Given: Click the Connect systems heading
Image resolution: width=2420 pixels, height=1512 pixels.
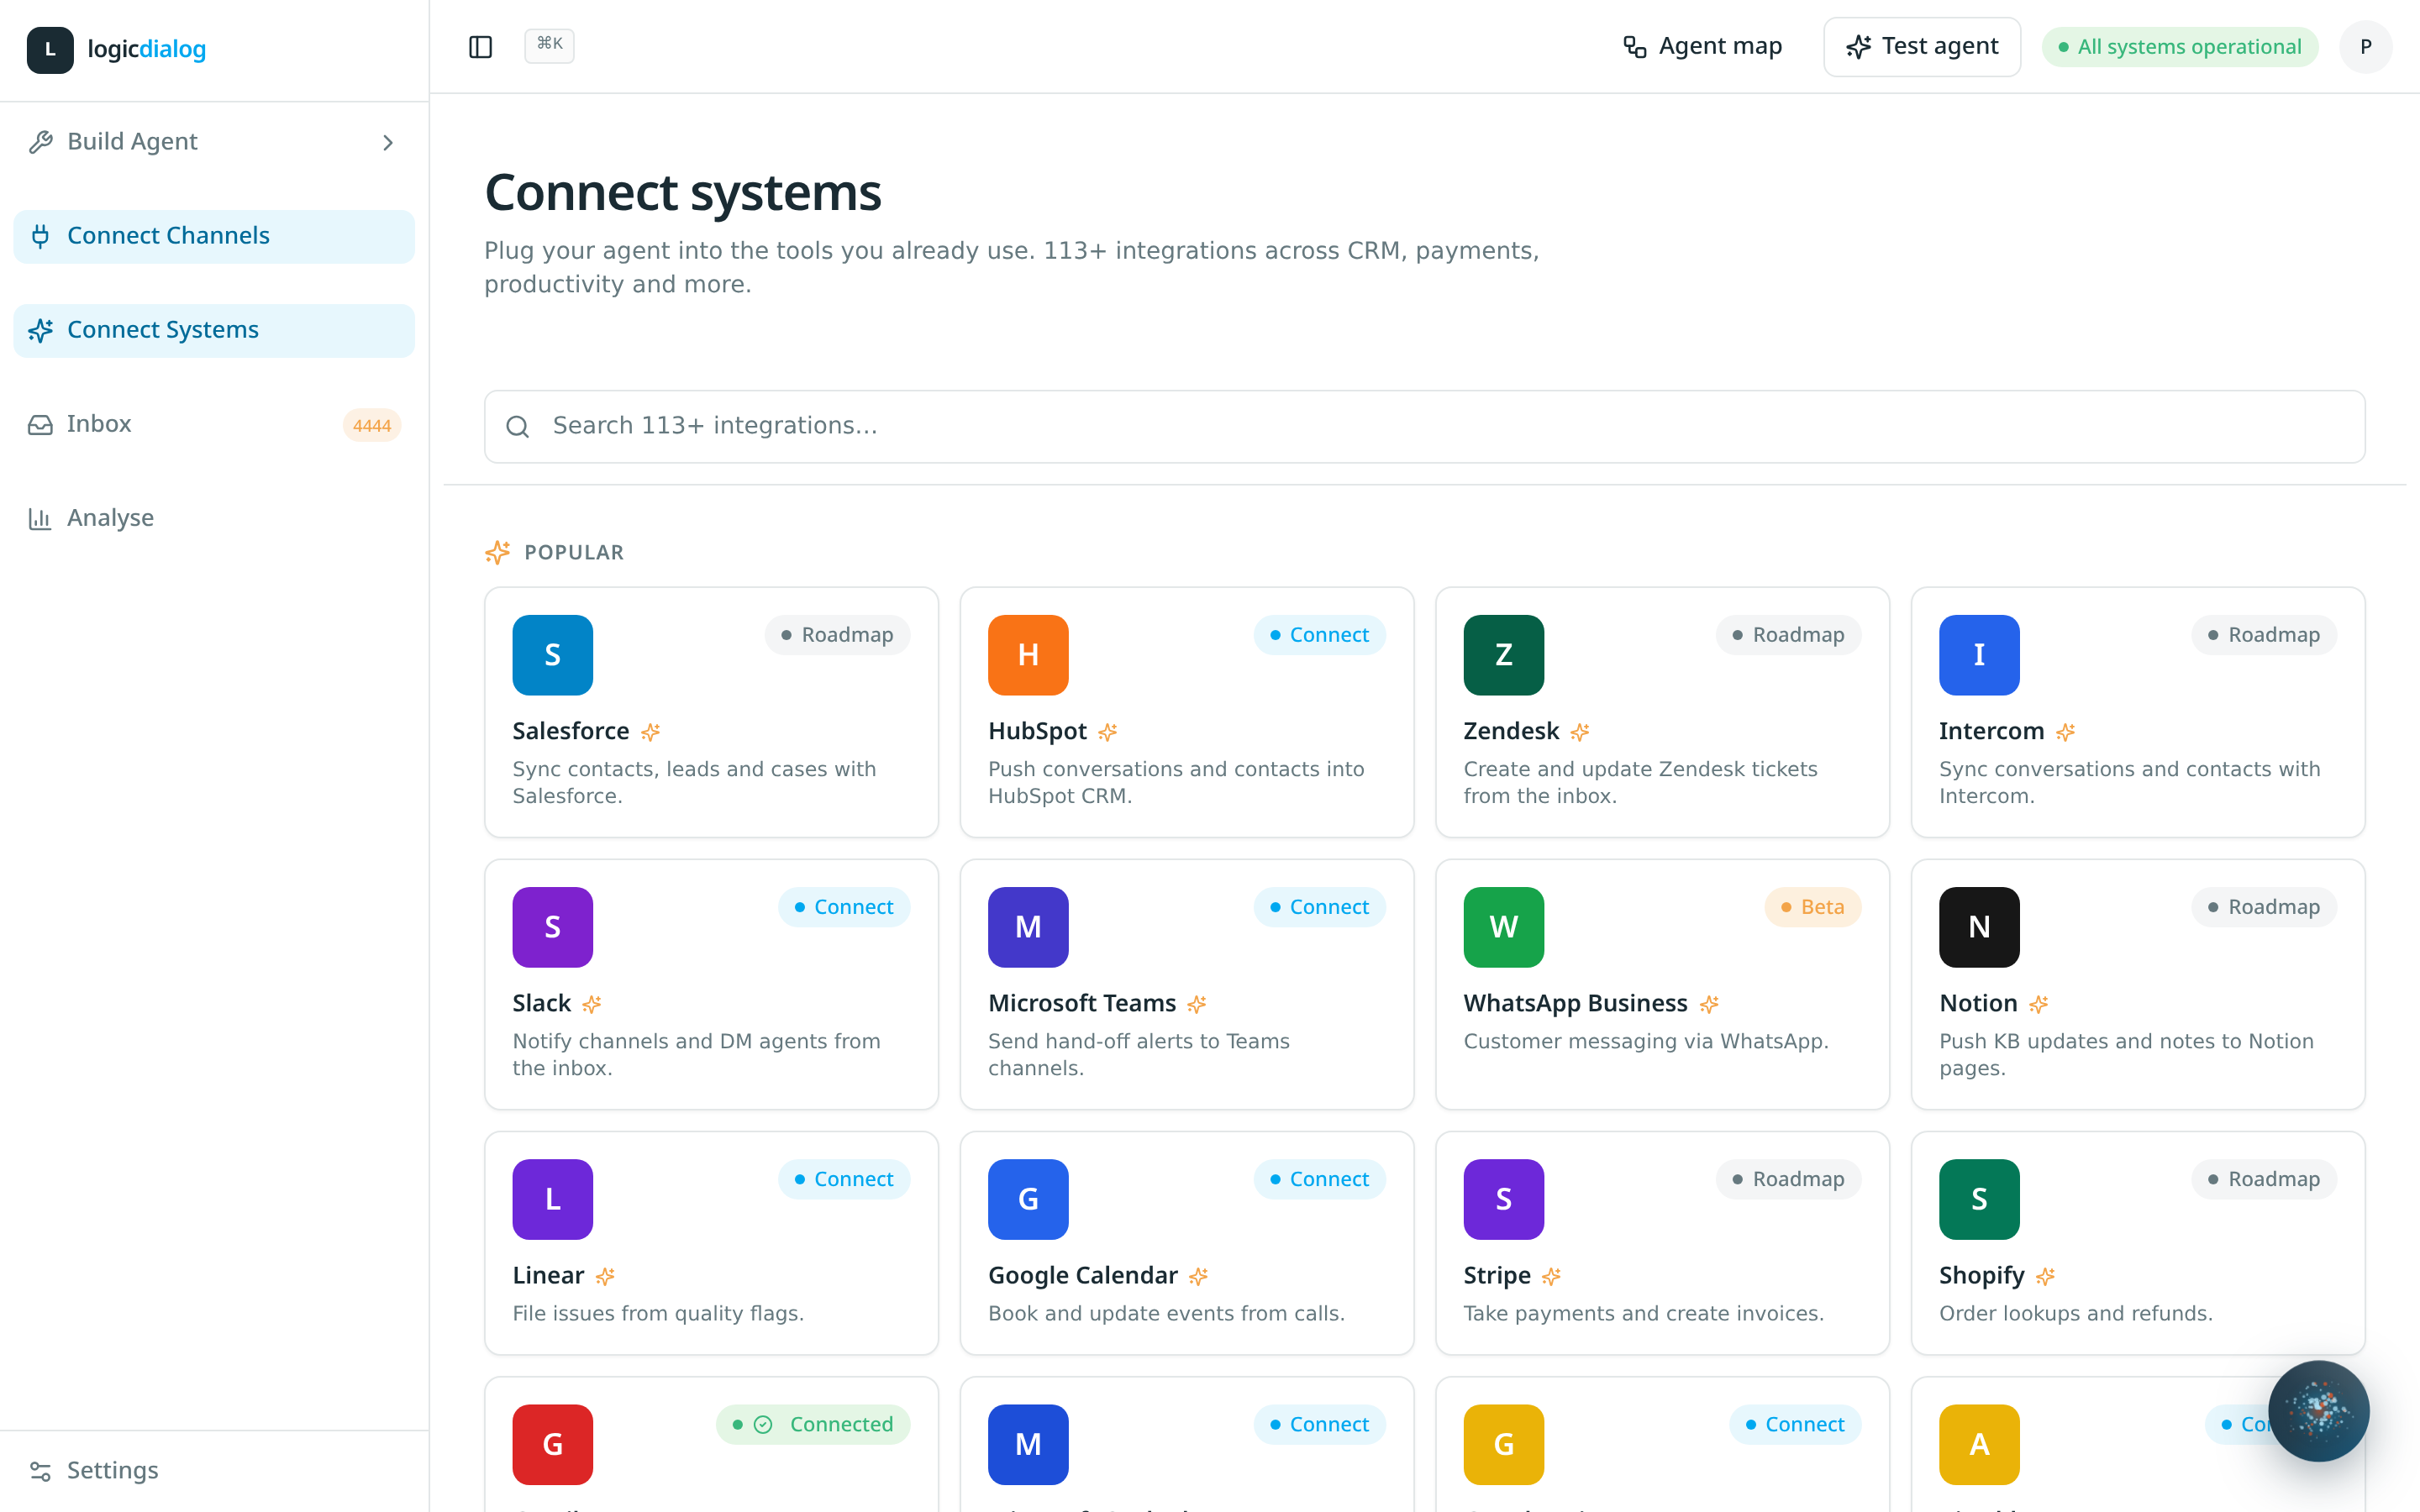Looking at the screenshot, I should [683, 192].
